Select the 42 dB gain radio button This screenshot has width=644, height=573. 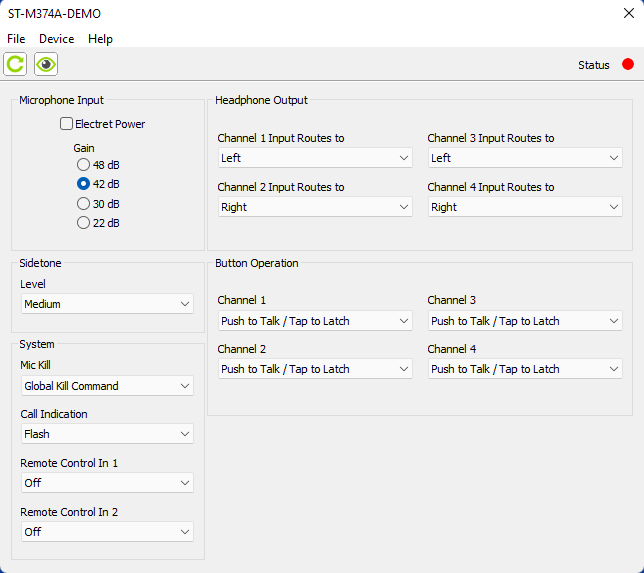(84, 184)
